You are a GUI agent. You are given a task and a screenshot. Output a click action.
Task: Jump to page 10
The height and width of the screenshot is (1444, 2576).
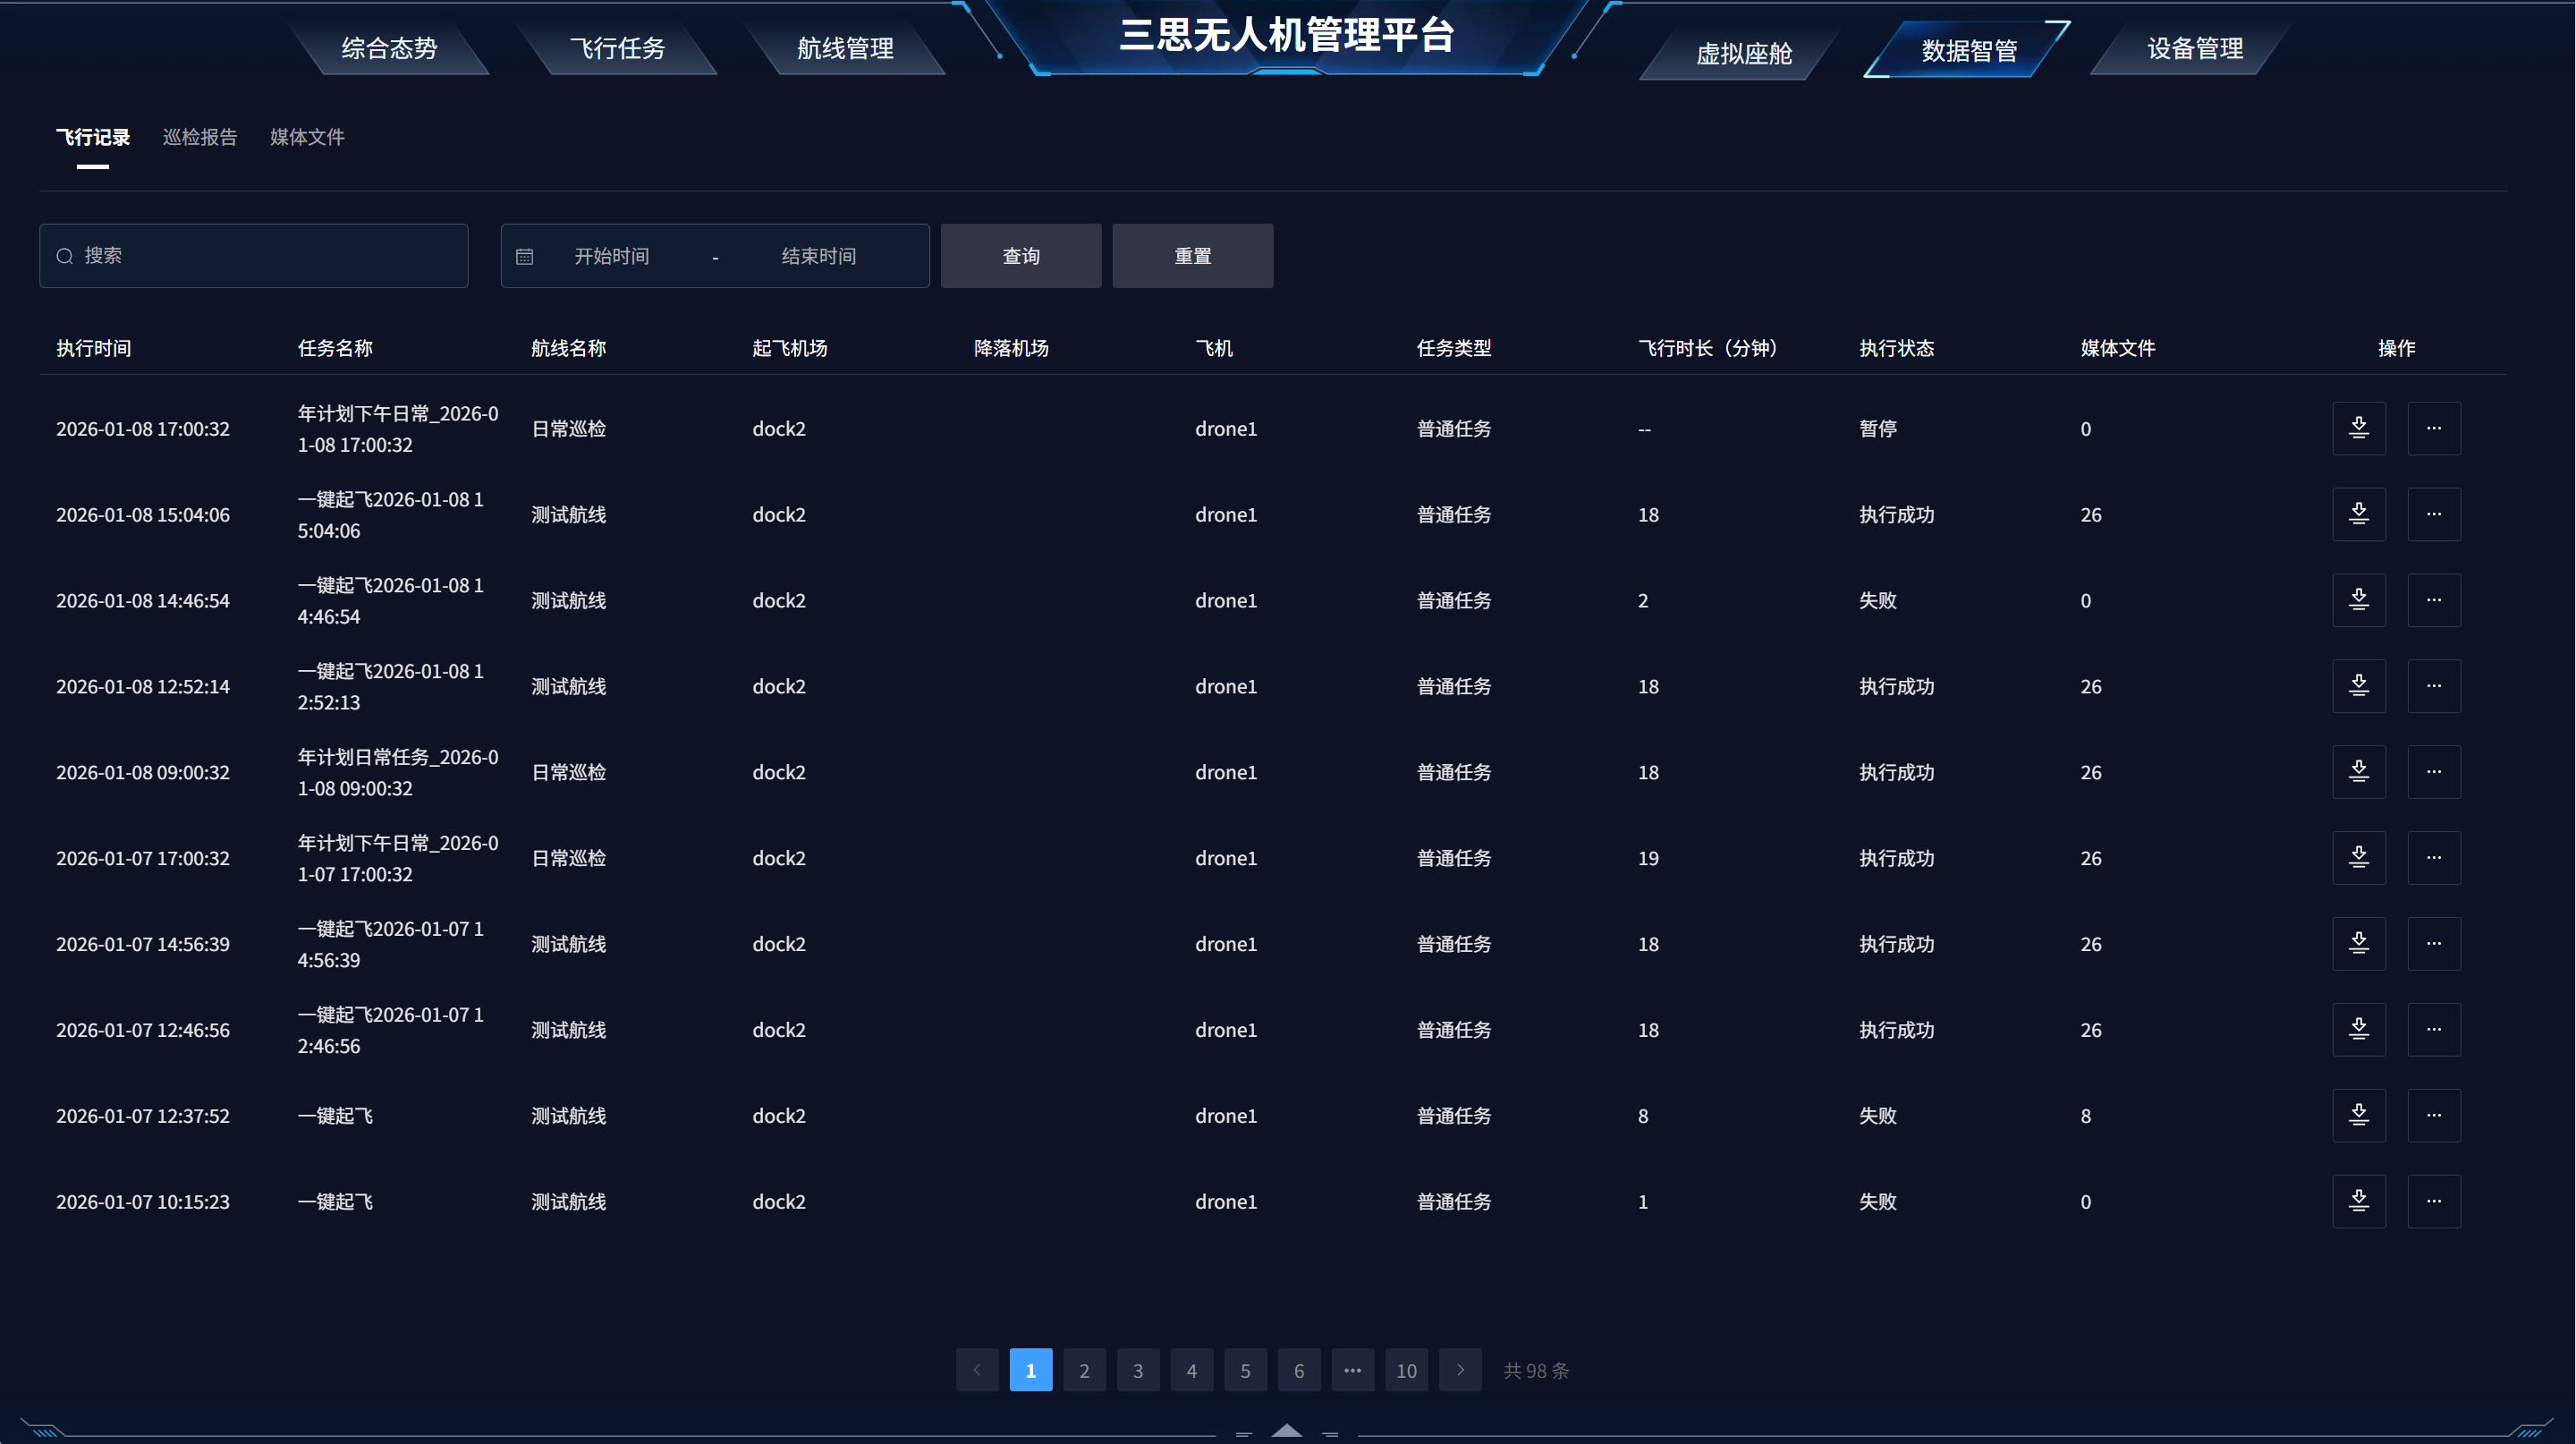pos(1406,1370)
